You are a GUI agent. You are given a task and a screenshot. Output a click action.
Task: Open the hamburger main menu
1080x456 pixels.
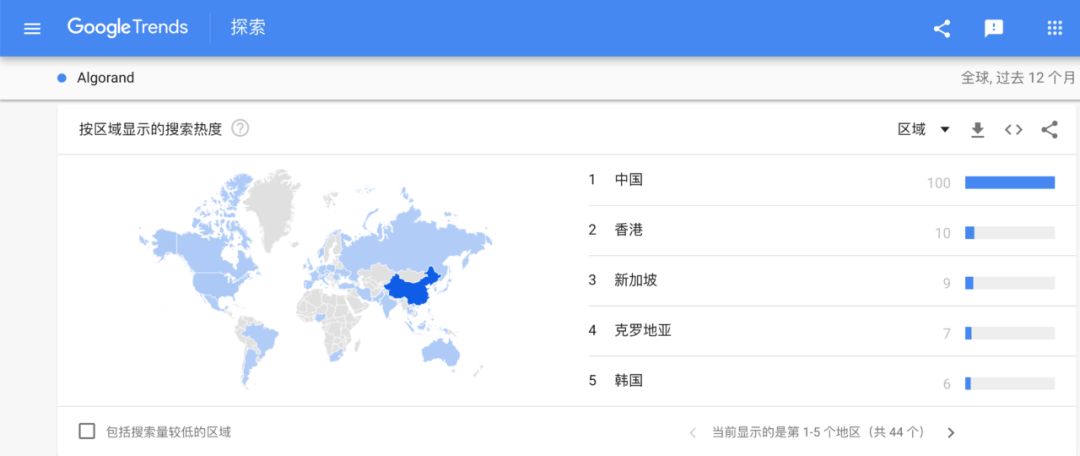[32, 28]
